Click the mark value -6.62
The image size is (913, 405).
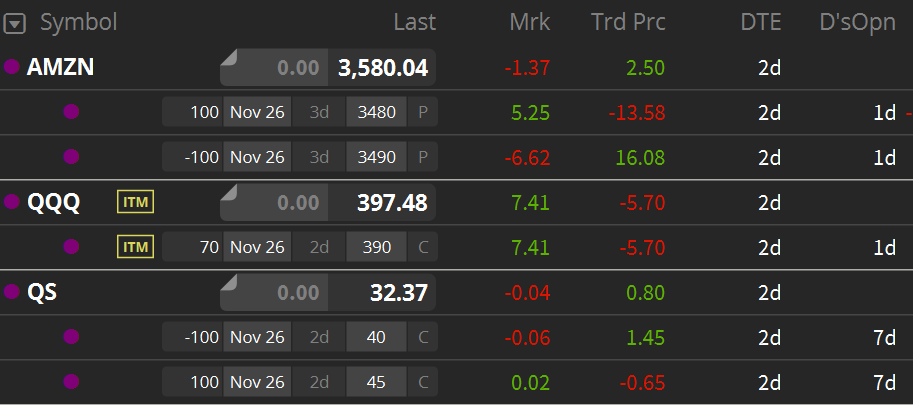pyautogui.click(x=527, y=158)
